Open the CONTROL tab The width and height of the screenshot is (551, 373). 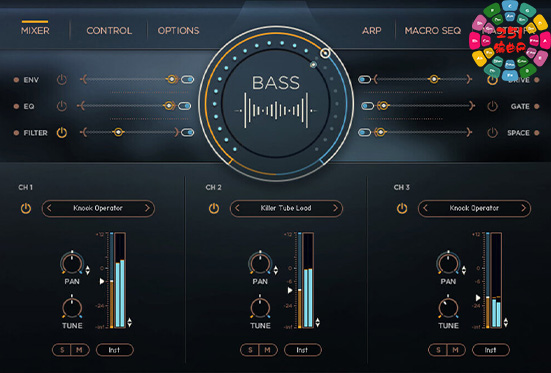click(x=109, y=31)
